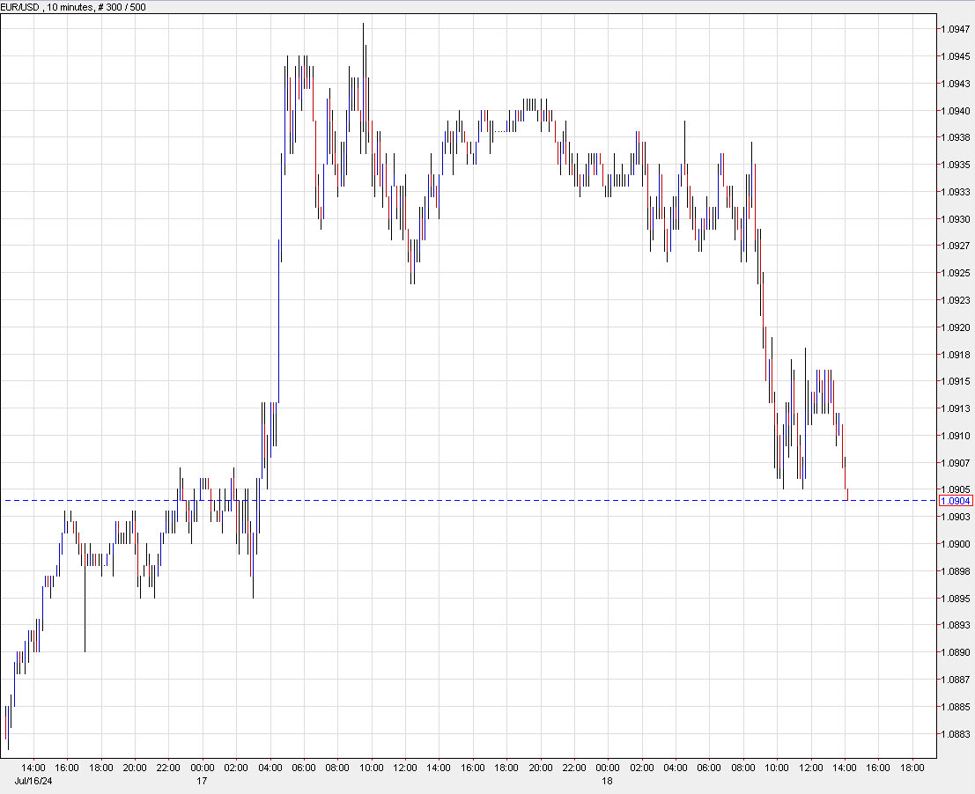Image resolution: width=975 pixels, height=794 pixels.
Task: Click the 1.0947 price axis label
Action: [x=955, y=29]
